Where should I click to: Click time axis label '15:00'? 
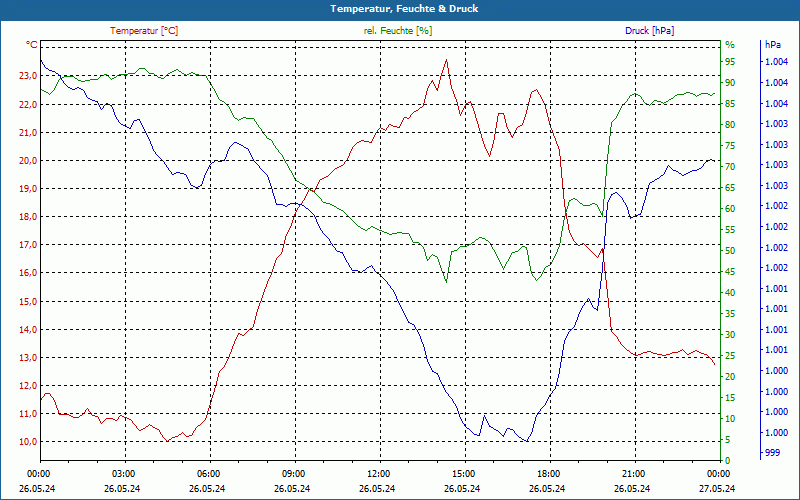(462, 474)
